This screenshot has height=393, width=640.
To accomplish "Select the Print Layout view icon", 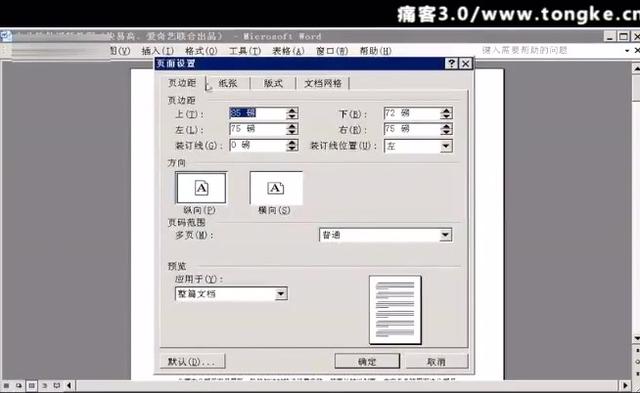I will point(31,385).
